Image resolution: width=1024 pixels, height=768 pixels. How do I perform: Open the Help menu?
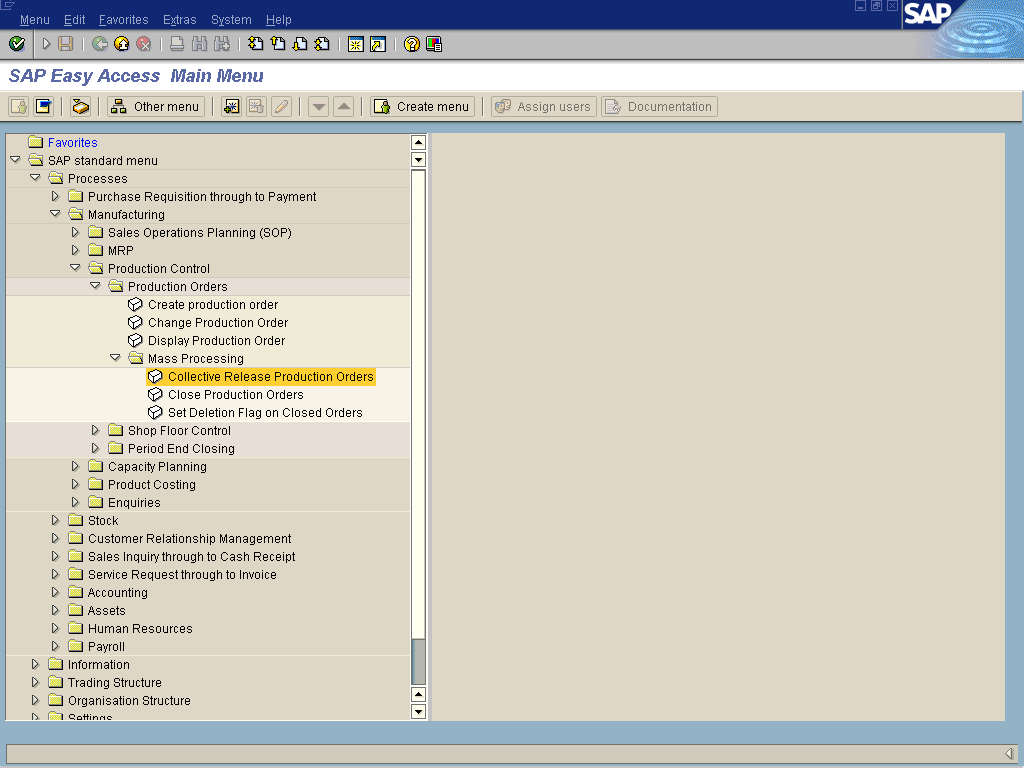[279, 20]
